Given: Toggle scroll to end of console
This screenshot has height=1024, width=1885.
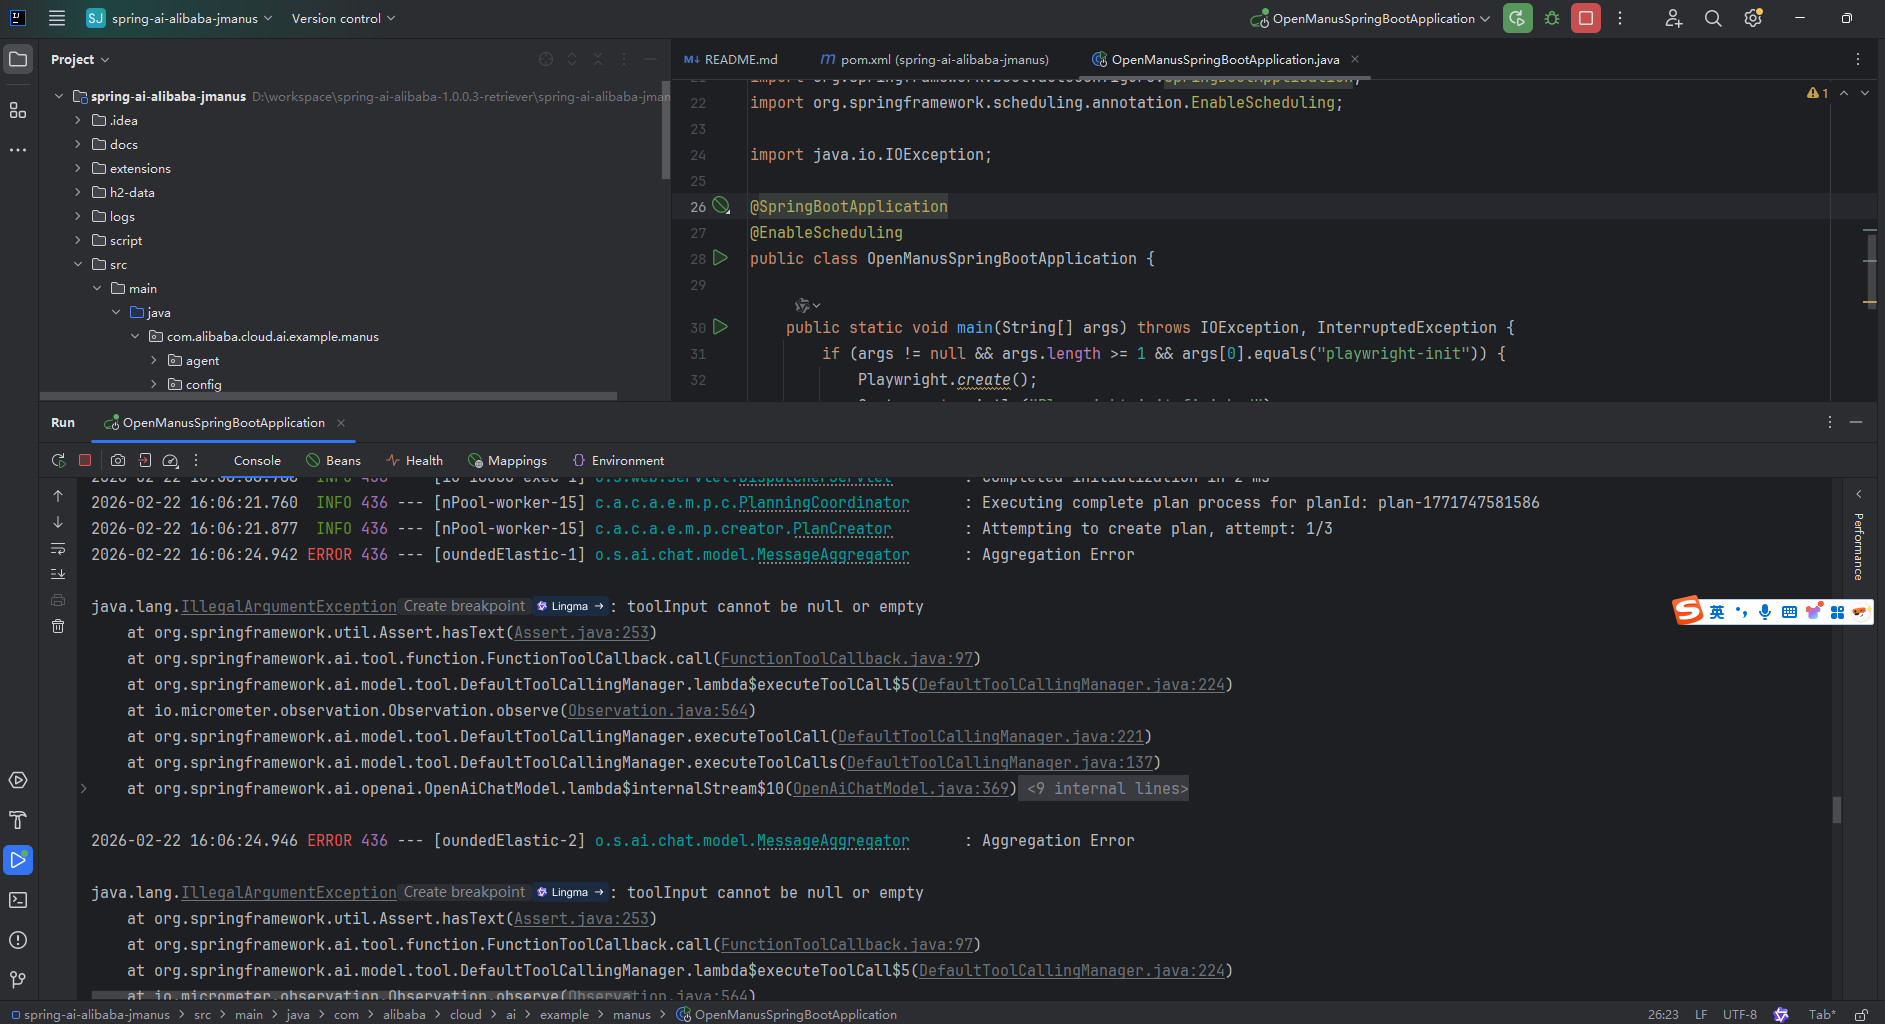Looking at the screenshot, I should click(x=58, y=574).
